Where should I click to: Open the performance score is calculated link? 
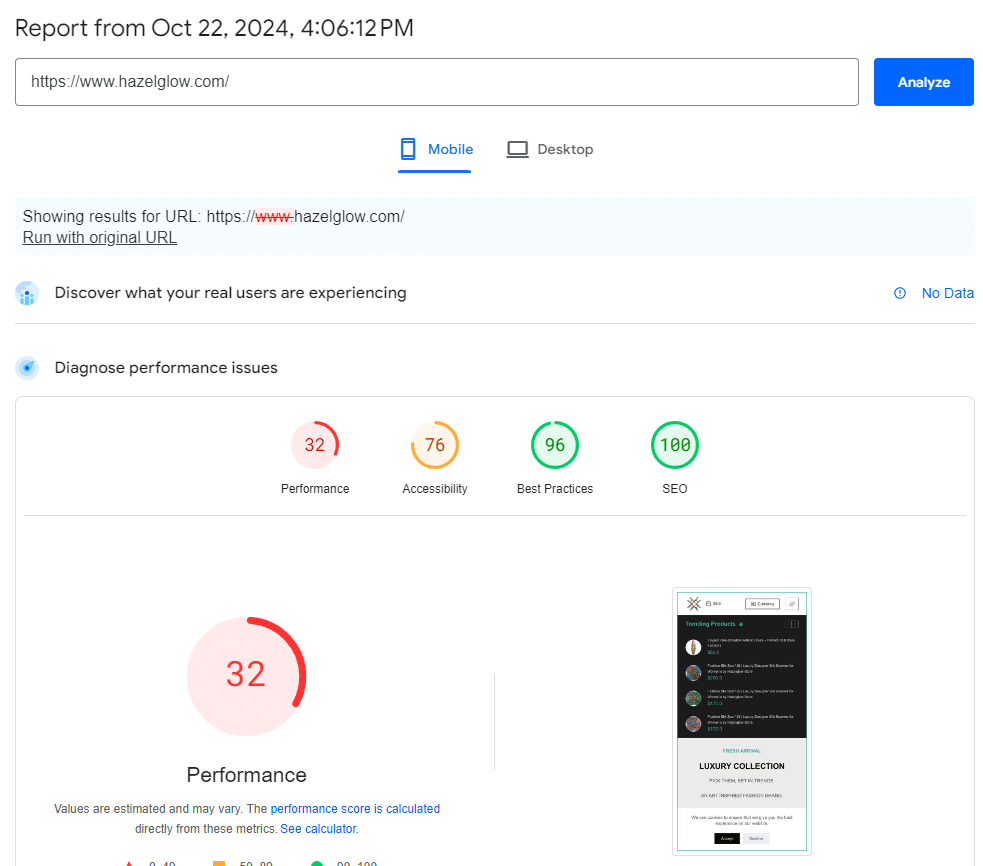(x=355, y=809)
